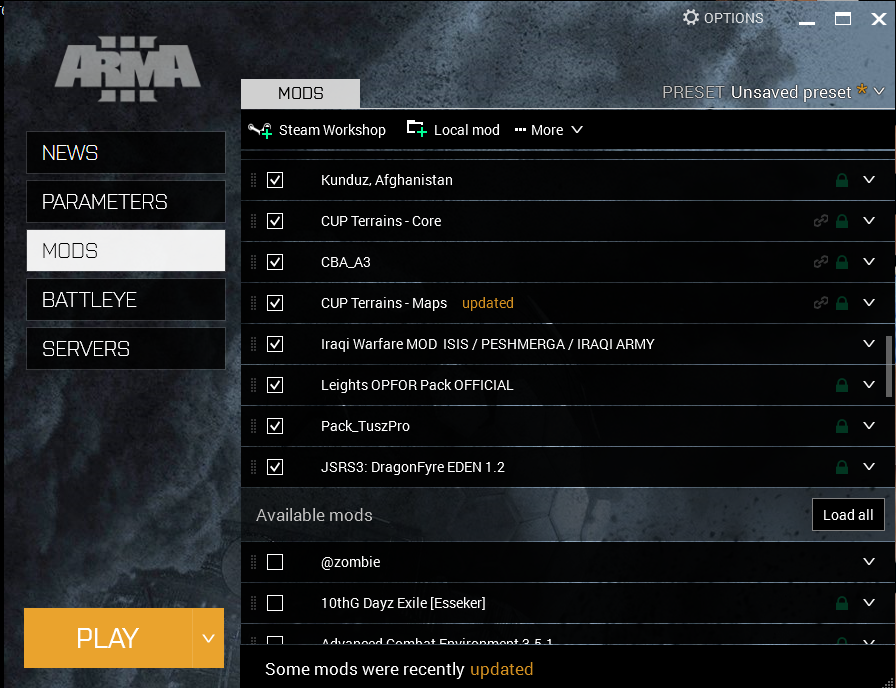Click the mod list vertical scrollbar

(x=889, y=365)
